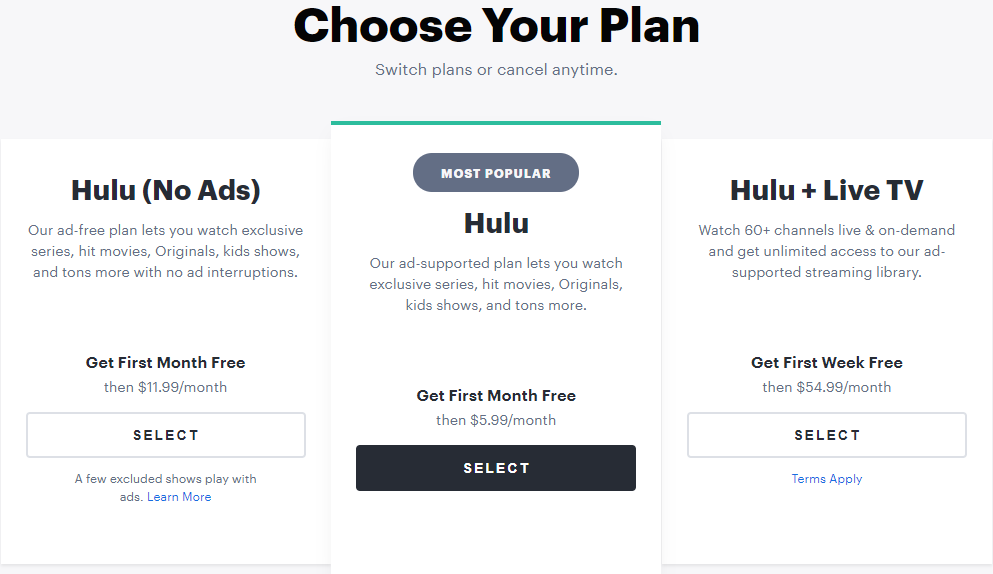This screenshot has width=993, height=574.
Task: Open the Terms Apply link
Action: pos(826,479)
